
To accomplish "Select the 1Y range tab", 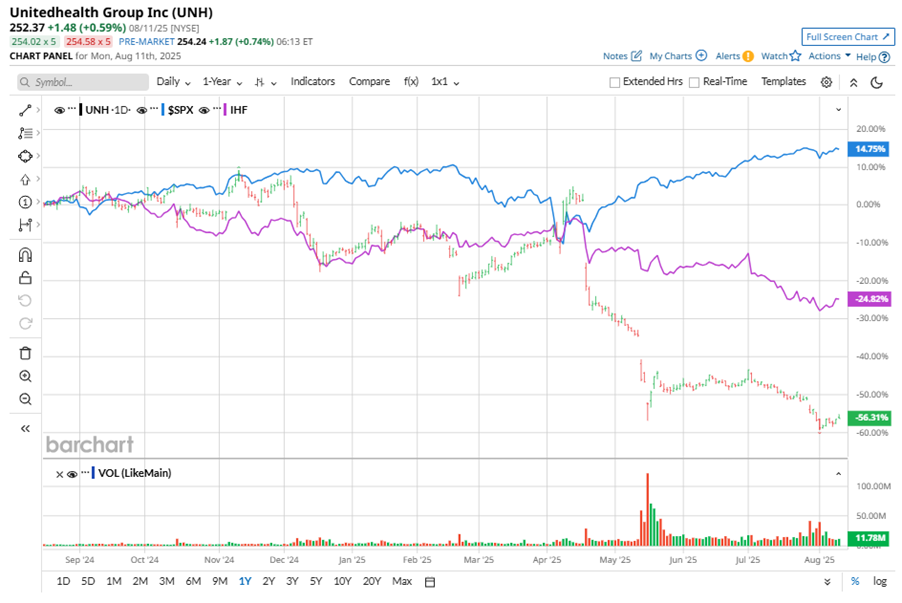I will coord(245,581).
